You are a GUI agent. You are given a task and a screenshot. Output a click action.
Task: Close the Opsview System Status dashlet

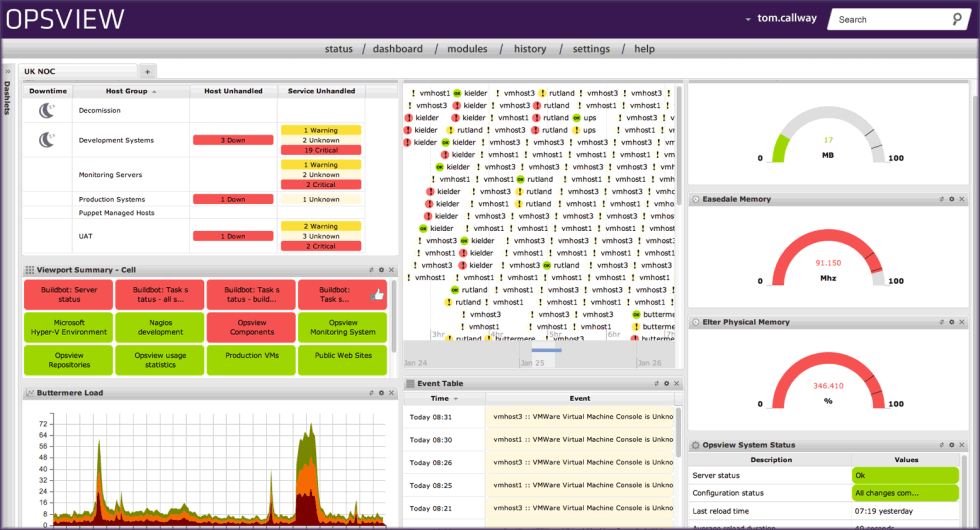tap(962, 445)
